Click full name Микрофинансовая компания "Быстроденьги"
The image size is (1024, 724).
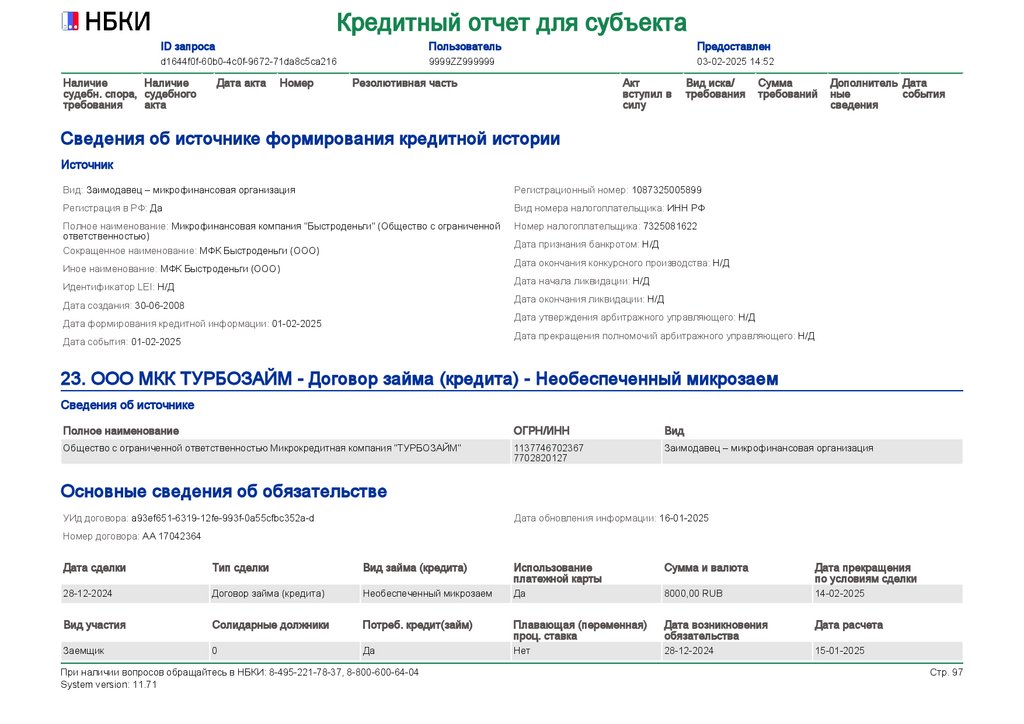click(281, 231)
